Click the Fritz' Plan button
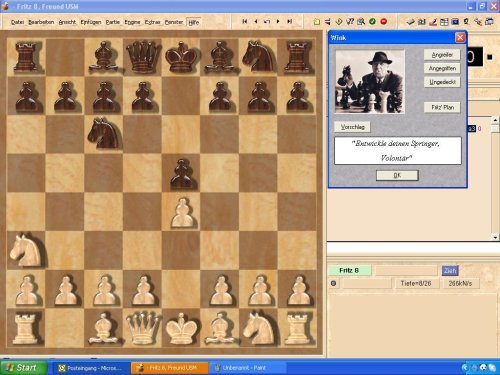The width and height of the screenshot is (500, 375). tap(442, 107)
